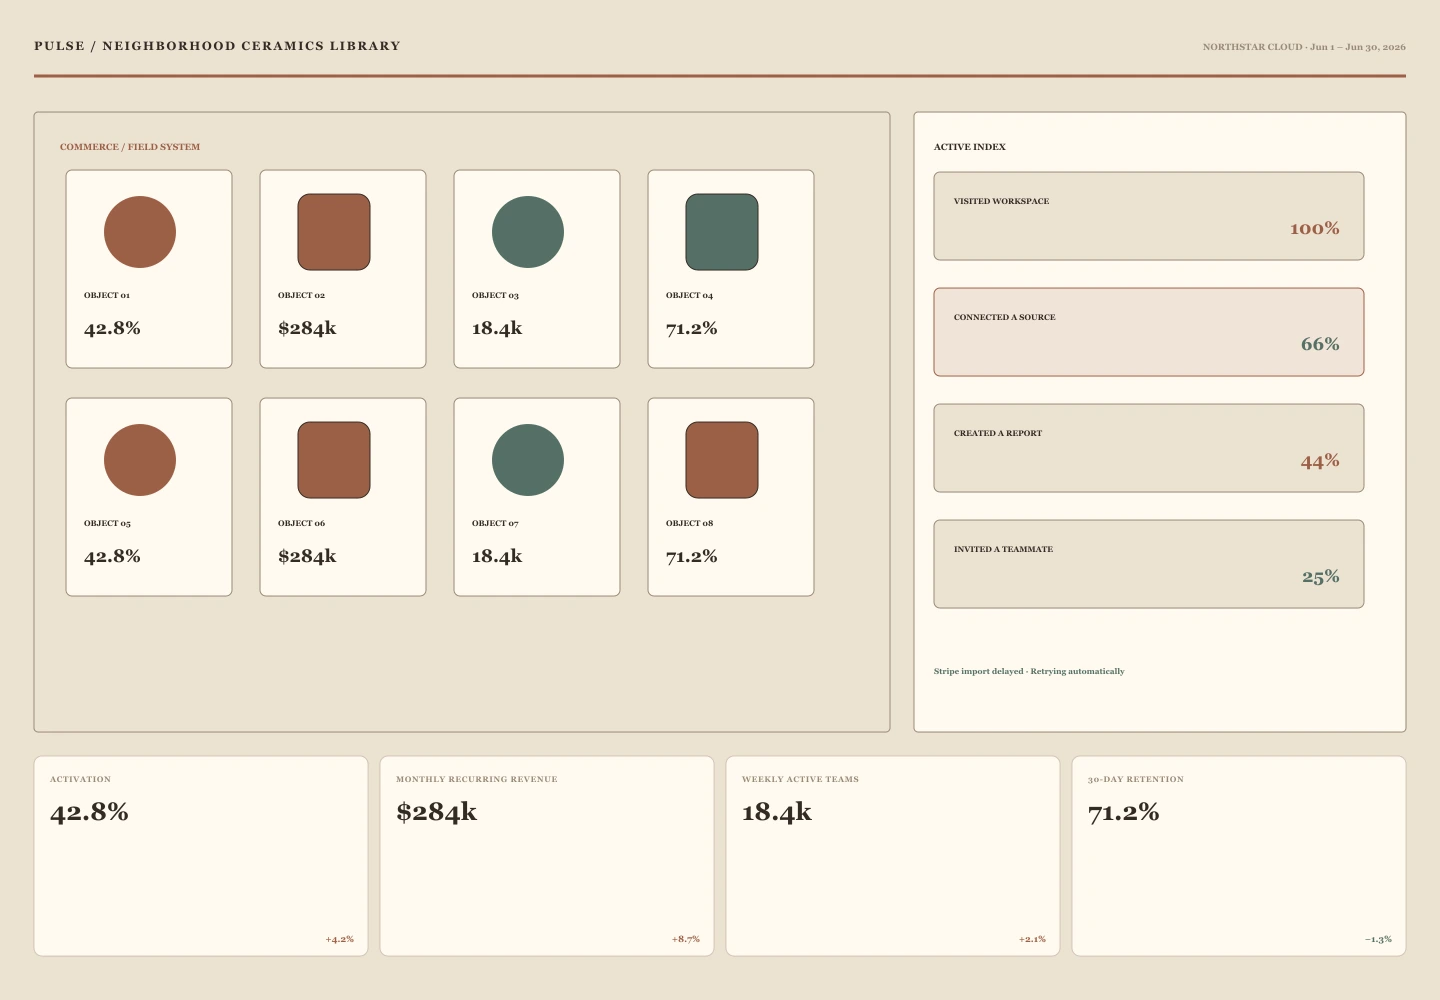Select the green rounded square in Object 04

coord(722,232)
